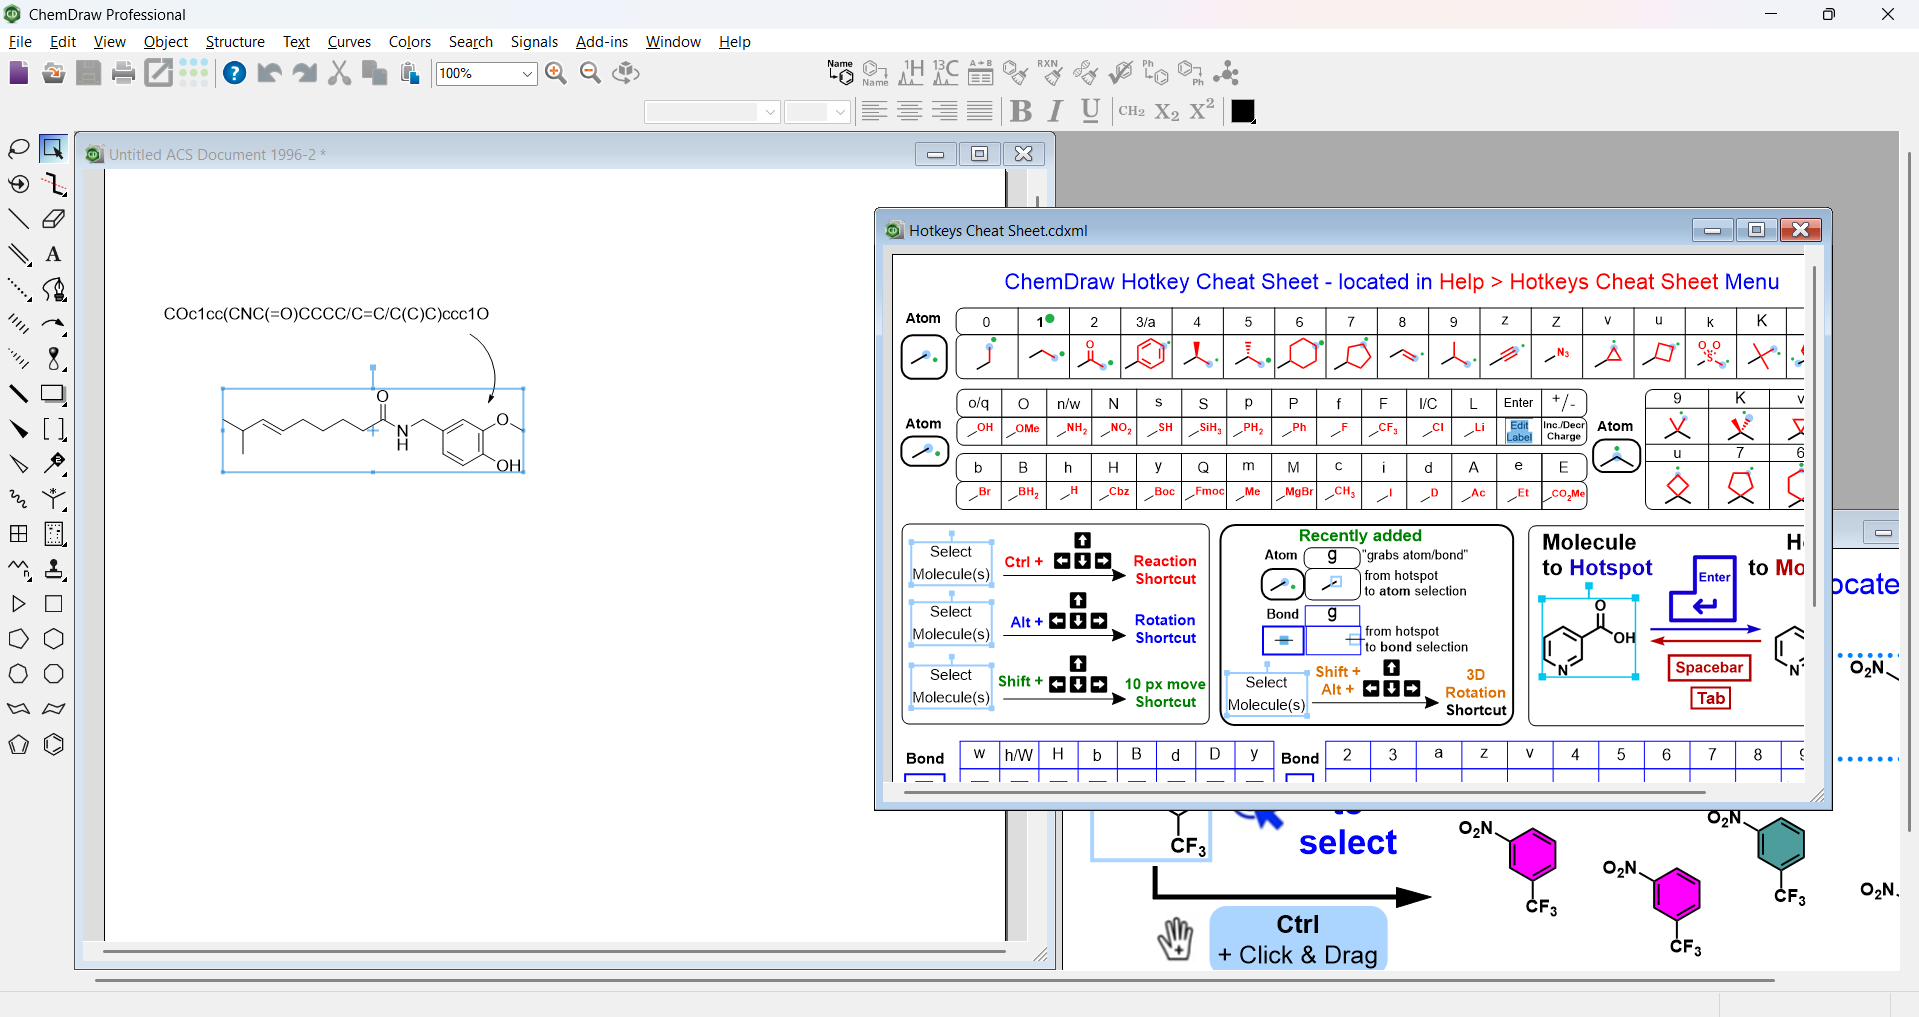Viewport: 1919px width, 1017px height.
Task: Align text left
Action: click(x=874, y=111)
